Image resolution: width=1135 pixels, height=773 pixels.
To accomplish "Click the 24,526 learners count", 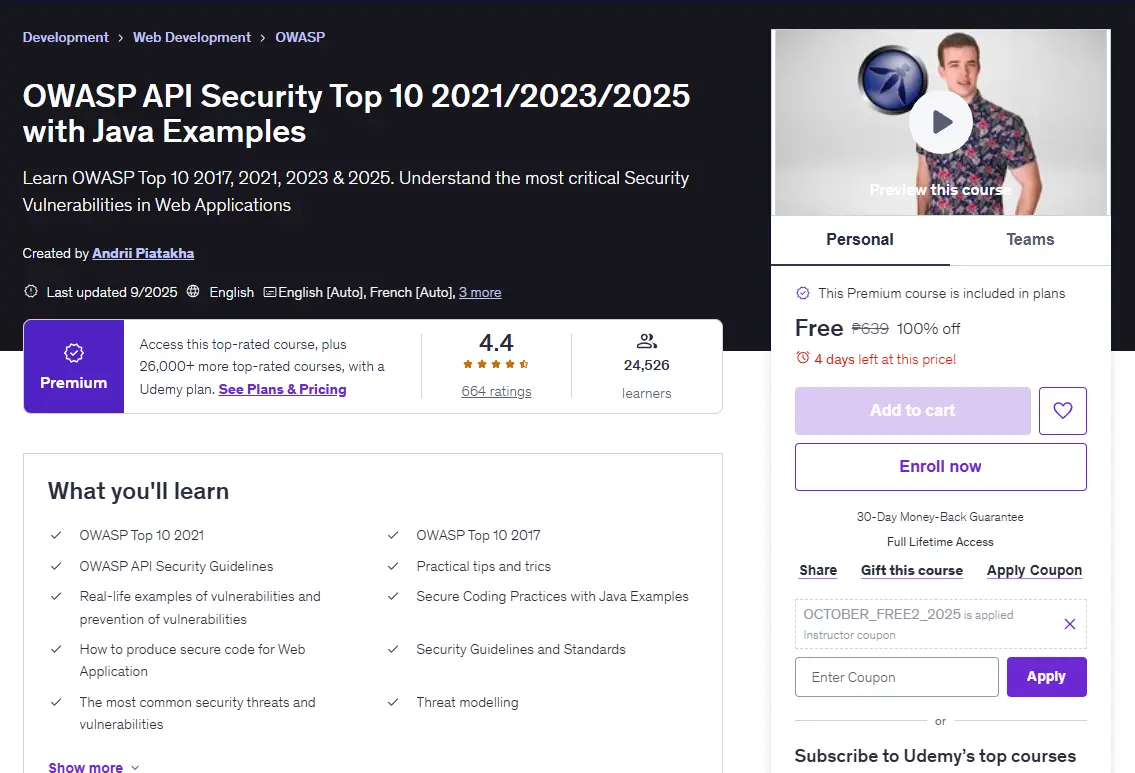I will [646, 366].
